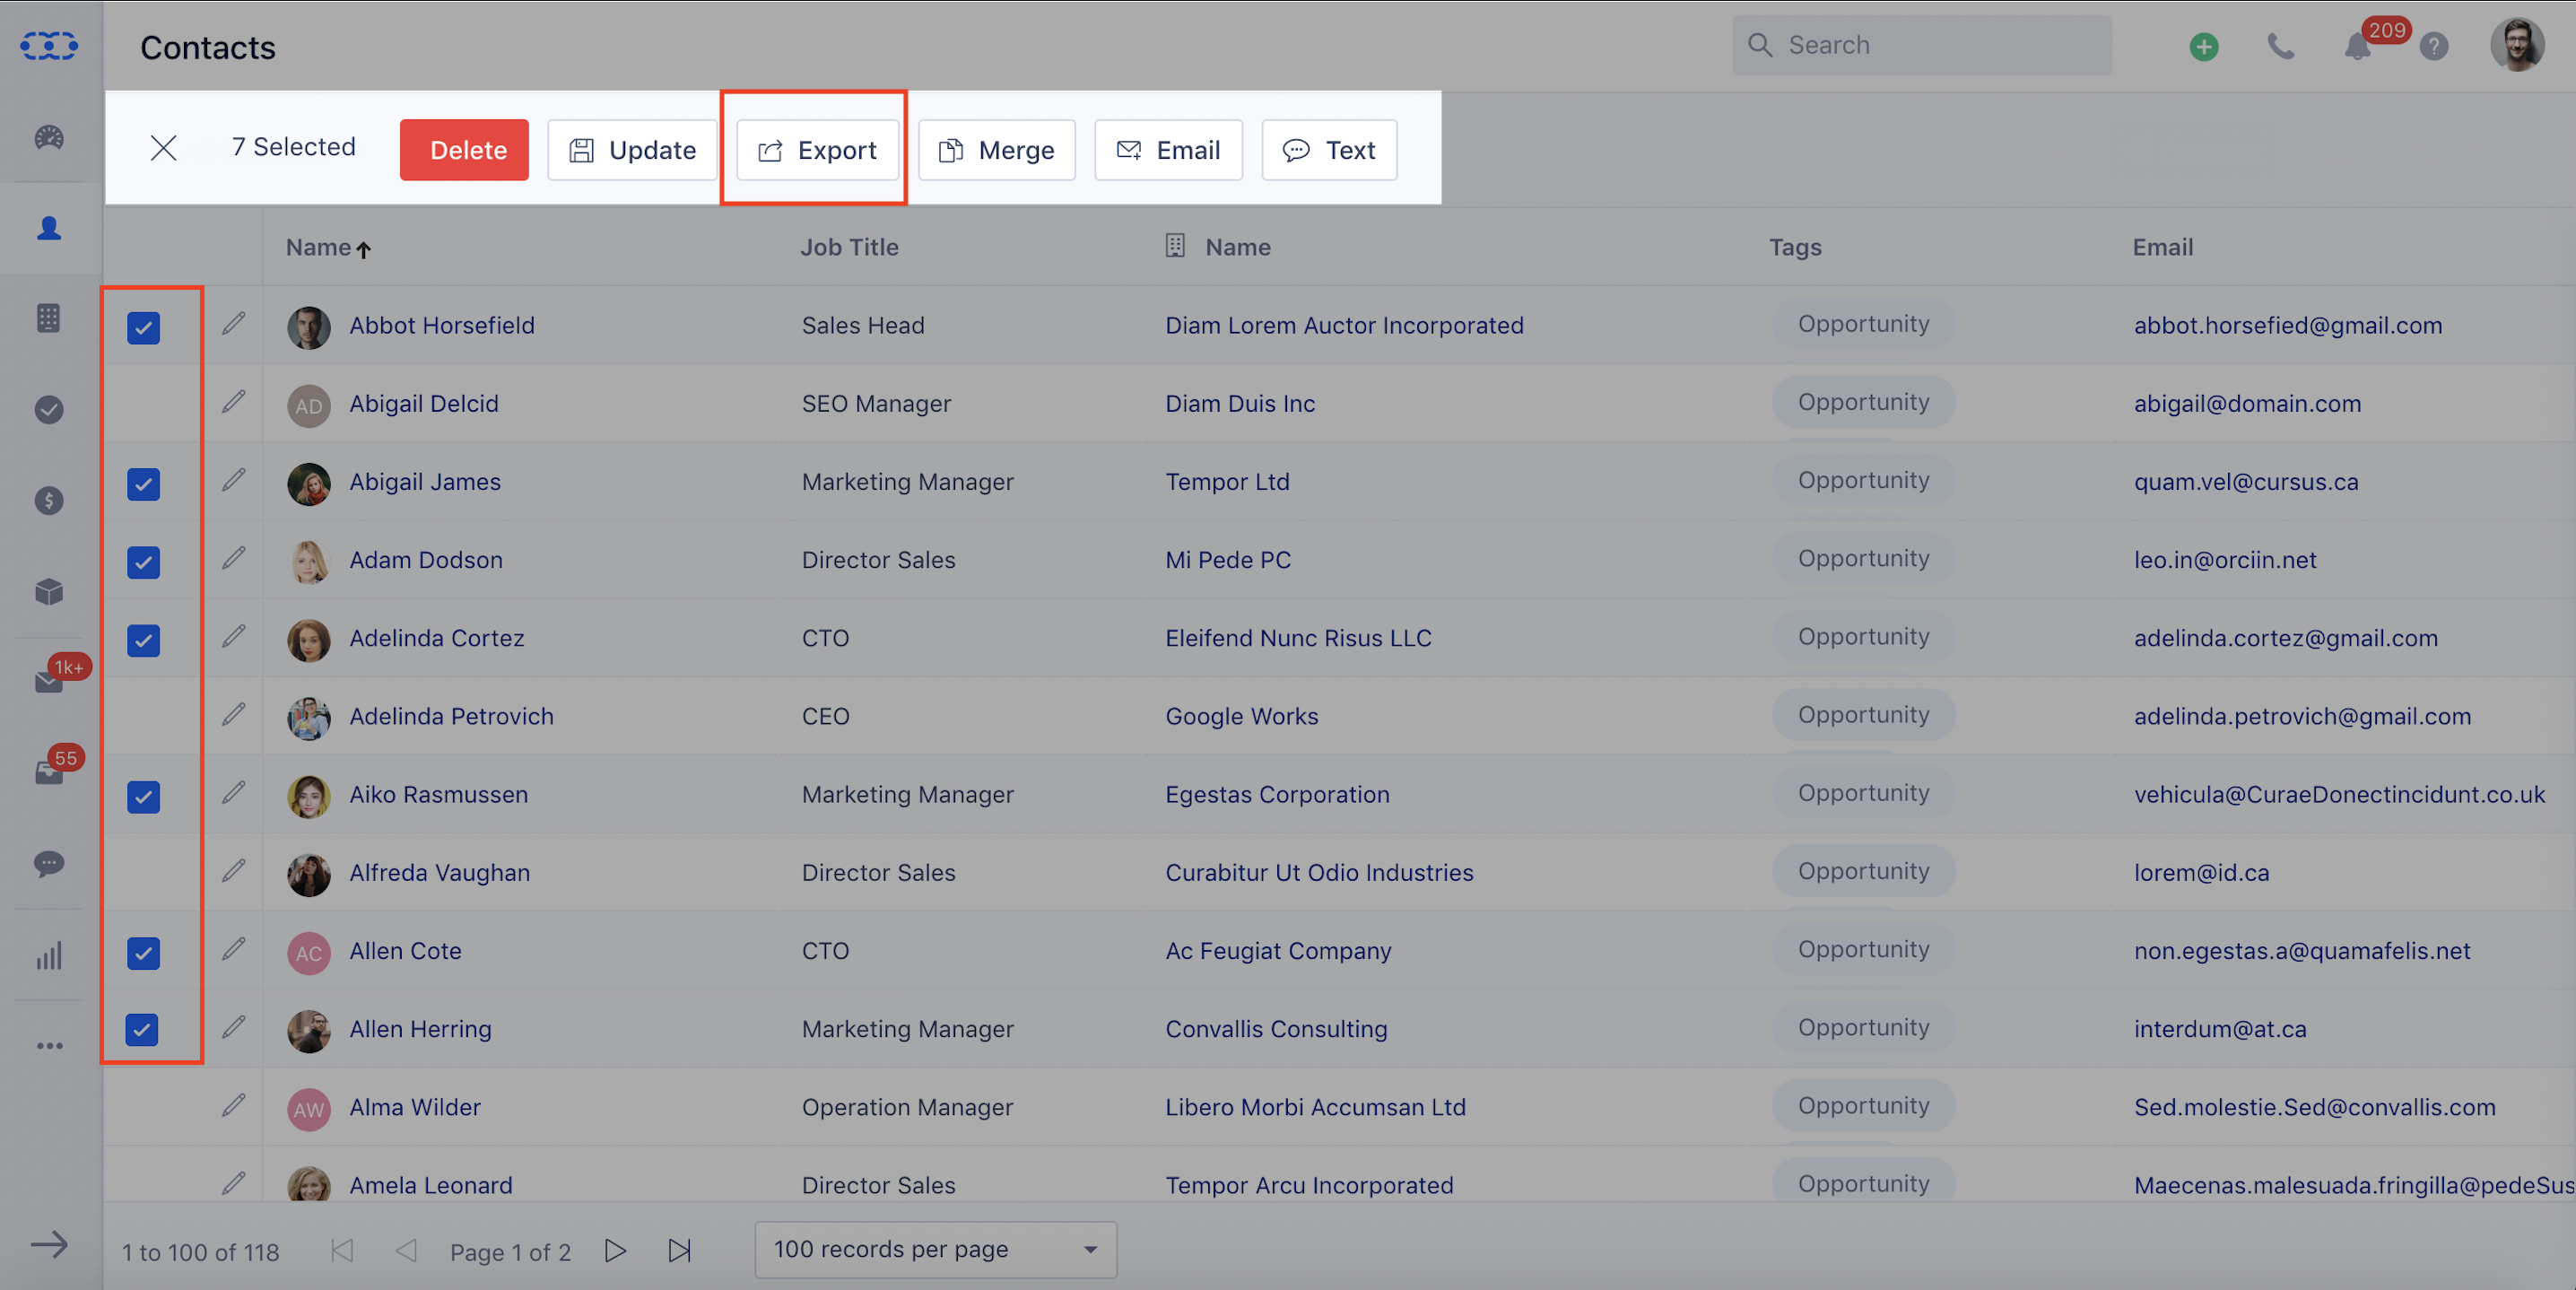Click the Delete button
Viewport: 2576px width, 1290px height.
tap(464, 150)
